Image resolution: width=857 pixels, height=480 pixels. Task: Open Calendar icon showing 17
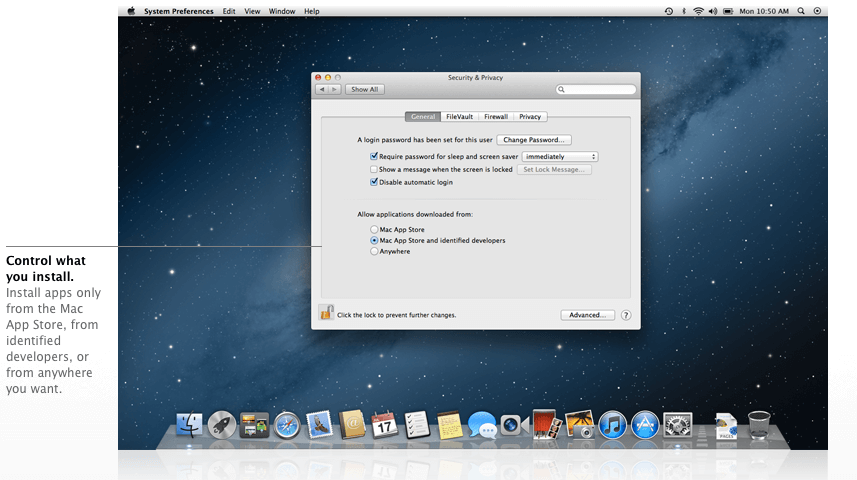point(384,425)
